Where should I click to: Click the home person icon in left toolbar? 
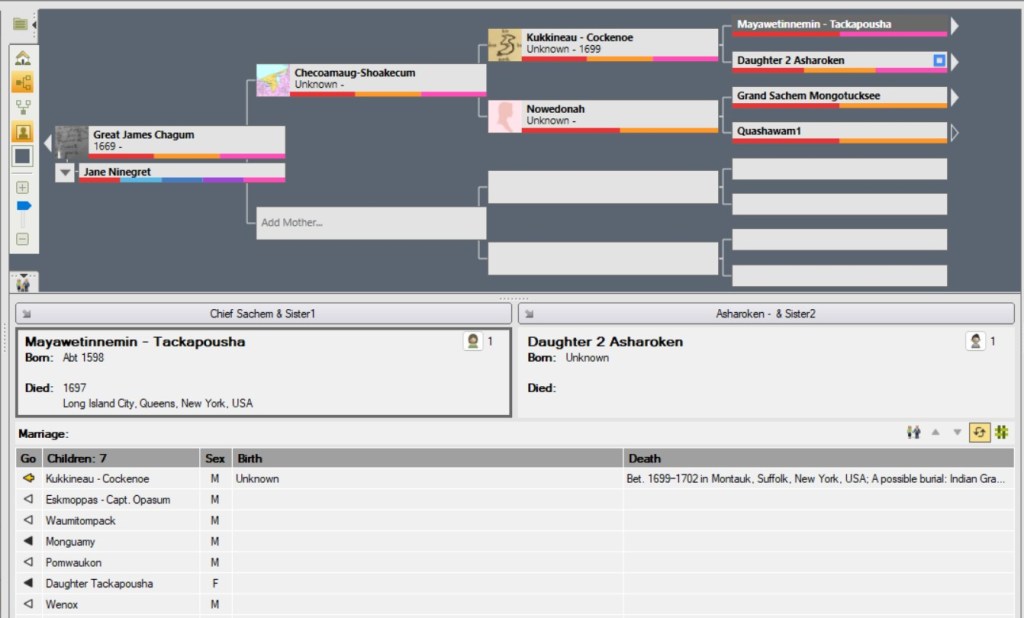(23, 59)
